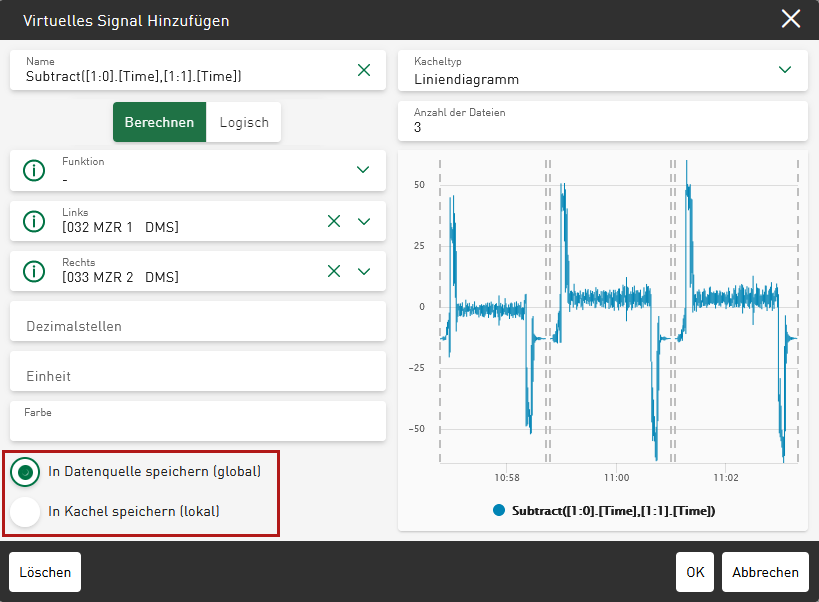Switch to the Berechnen tab
Viewport: 819px width, 602px height.
point(159,122)
